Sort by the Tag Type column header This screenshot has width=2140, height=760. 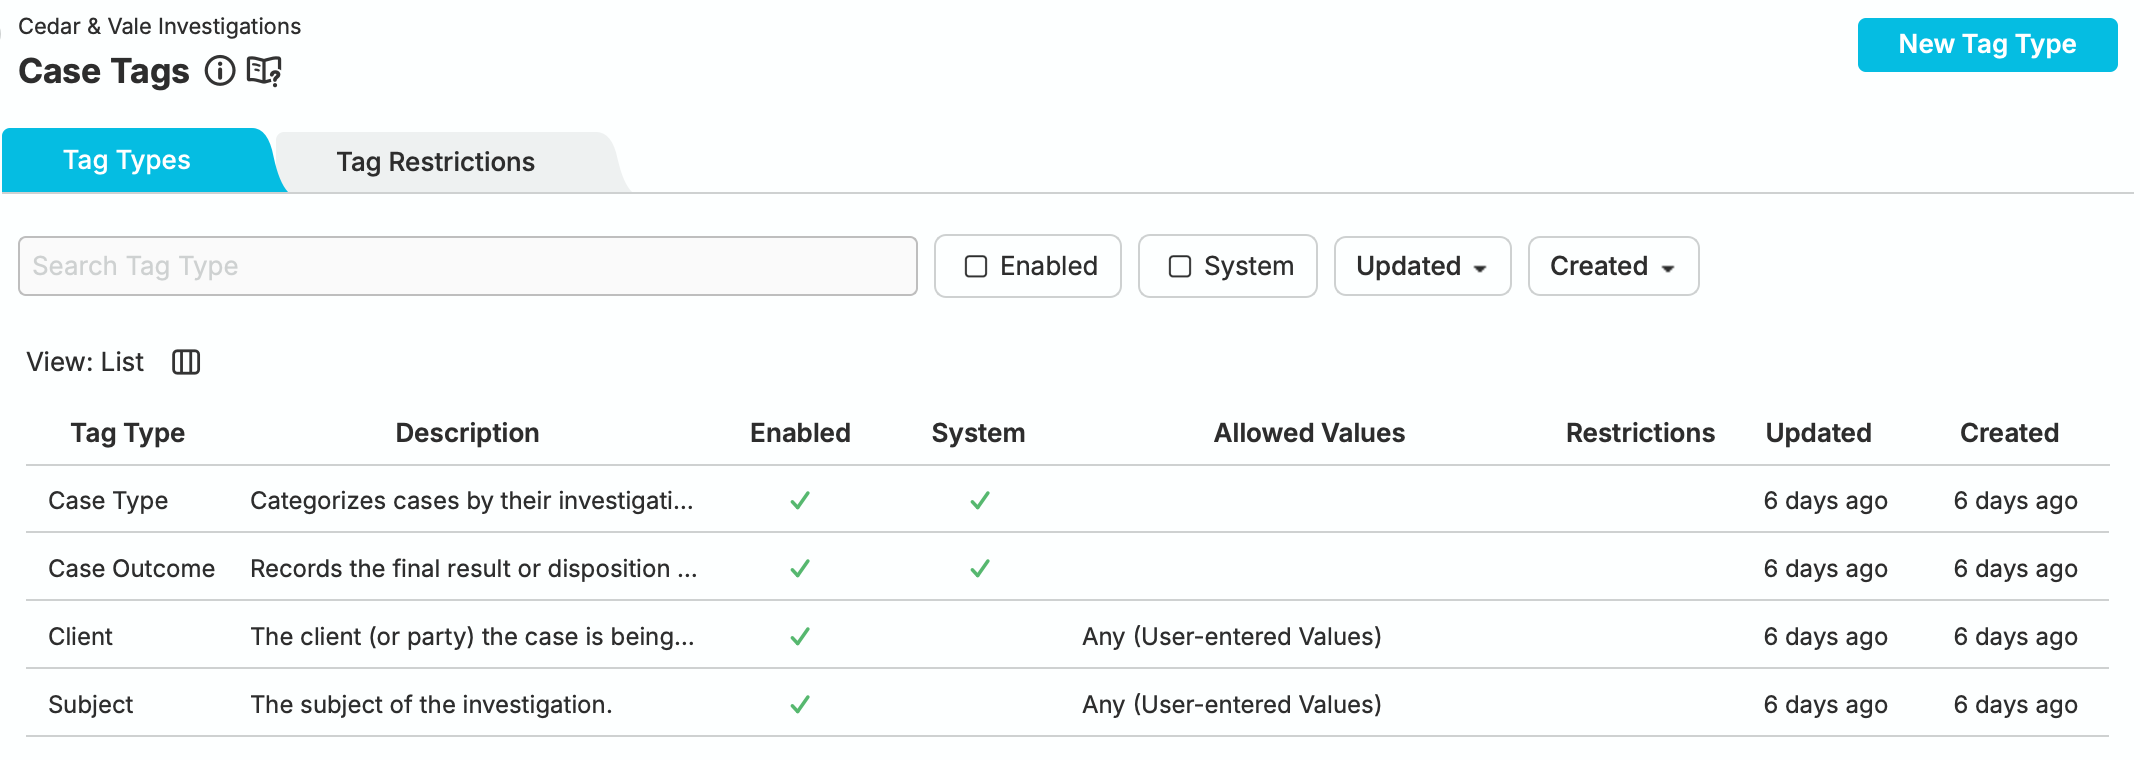point(128,433)
